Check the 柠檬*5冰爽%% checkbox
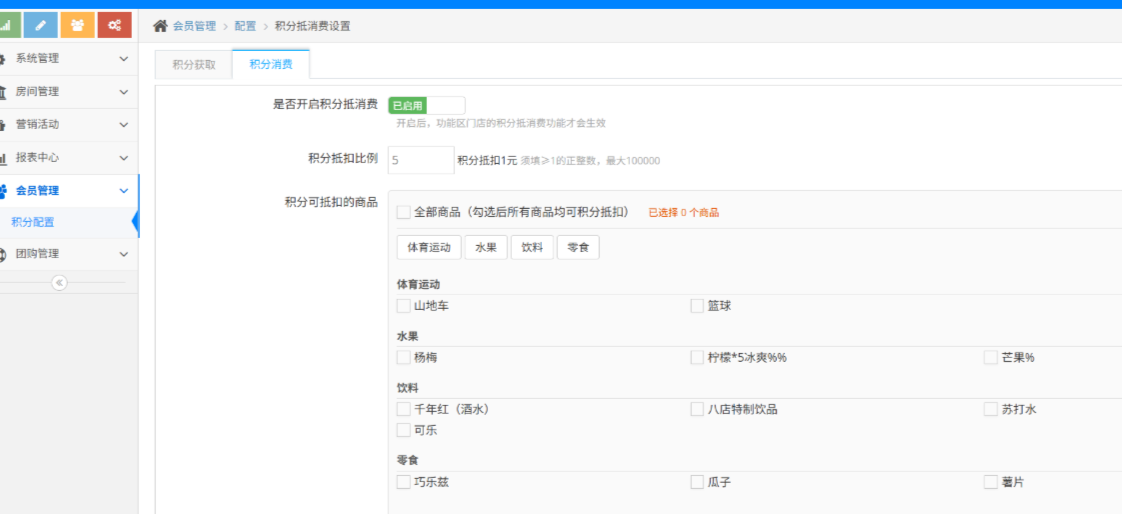Image resolution: width=1122 pixels, height=514 pixels. coord(697,357)
